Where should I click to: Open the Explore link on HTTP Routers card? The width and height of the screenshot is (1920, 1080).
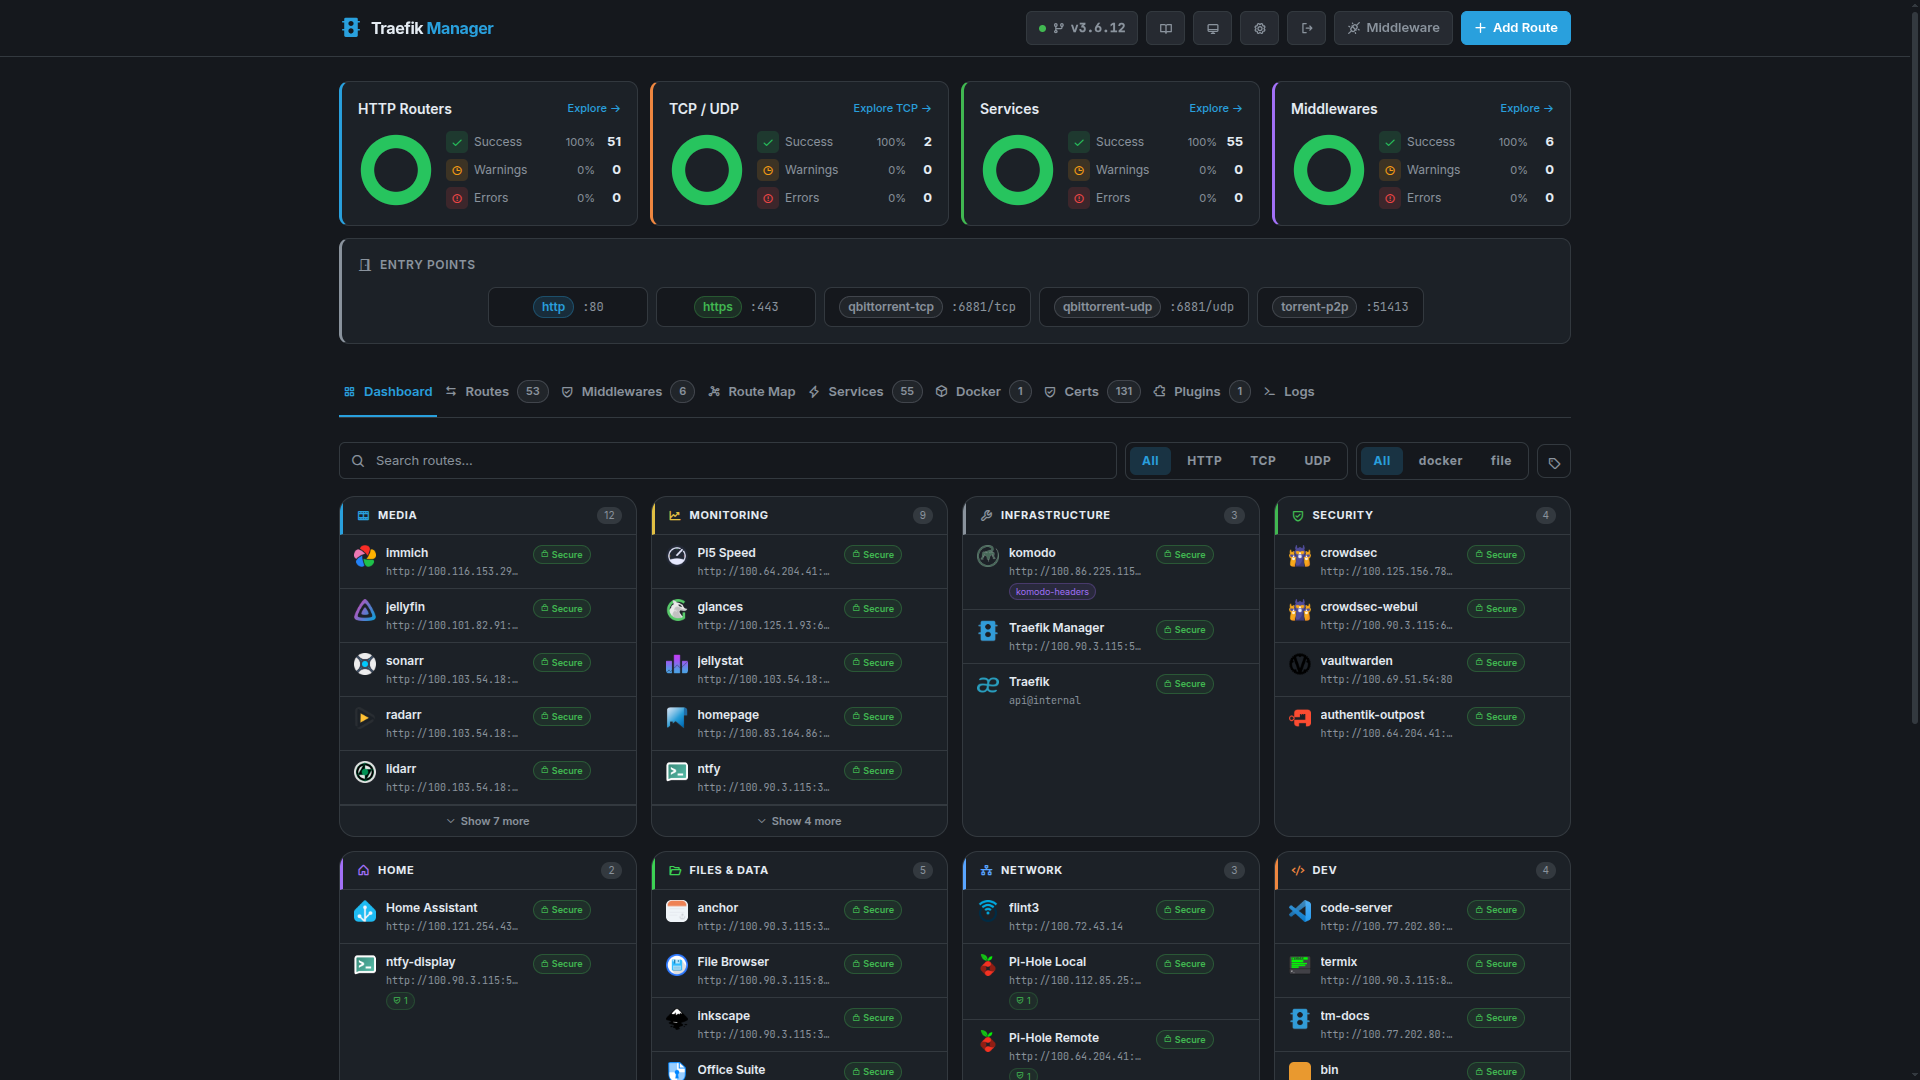point(592,108)
